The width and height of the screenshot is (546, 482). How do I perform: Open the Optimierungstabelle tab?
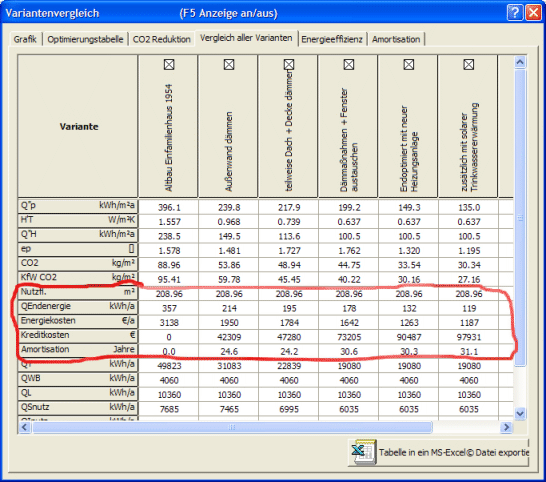click(85, 39)
